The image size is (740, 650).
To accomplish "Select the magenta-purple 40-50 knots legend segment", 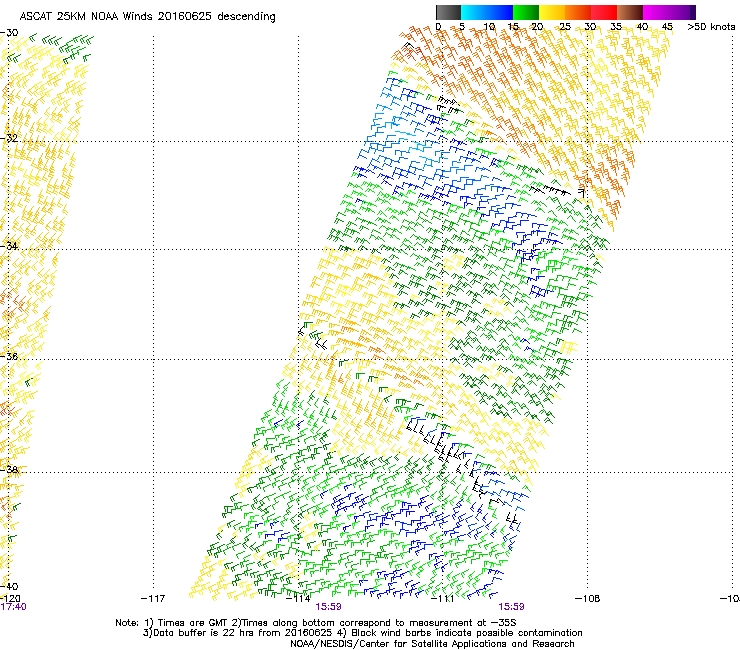I will coord(669,12).
